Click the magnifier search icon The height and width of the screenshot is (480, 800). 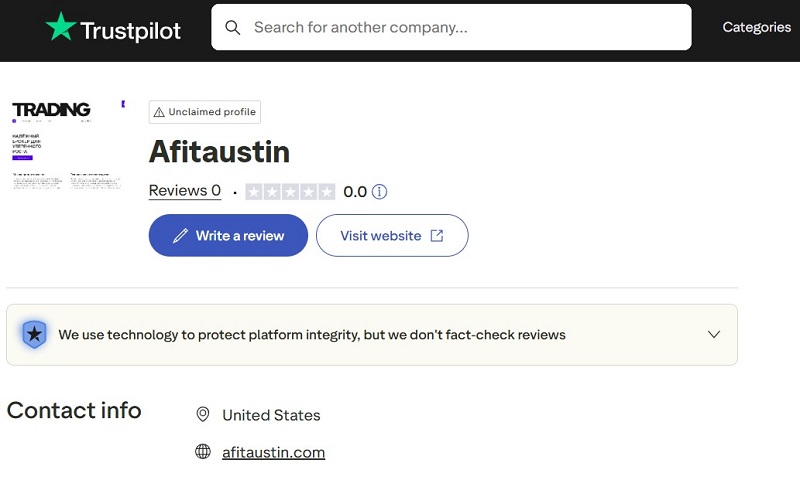click(x=233, y=28)
